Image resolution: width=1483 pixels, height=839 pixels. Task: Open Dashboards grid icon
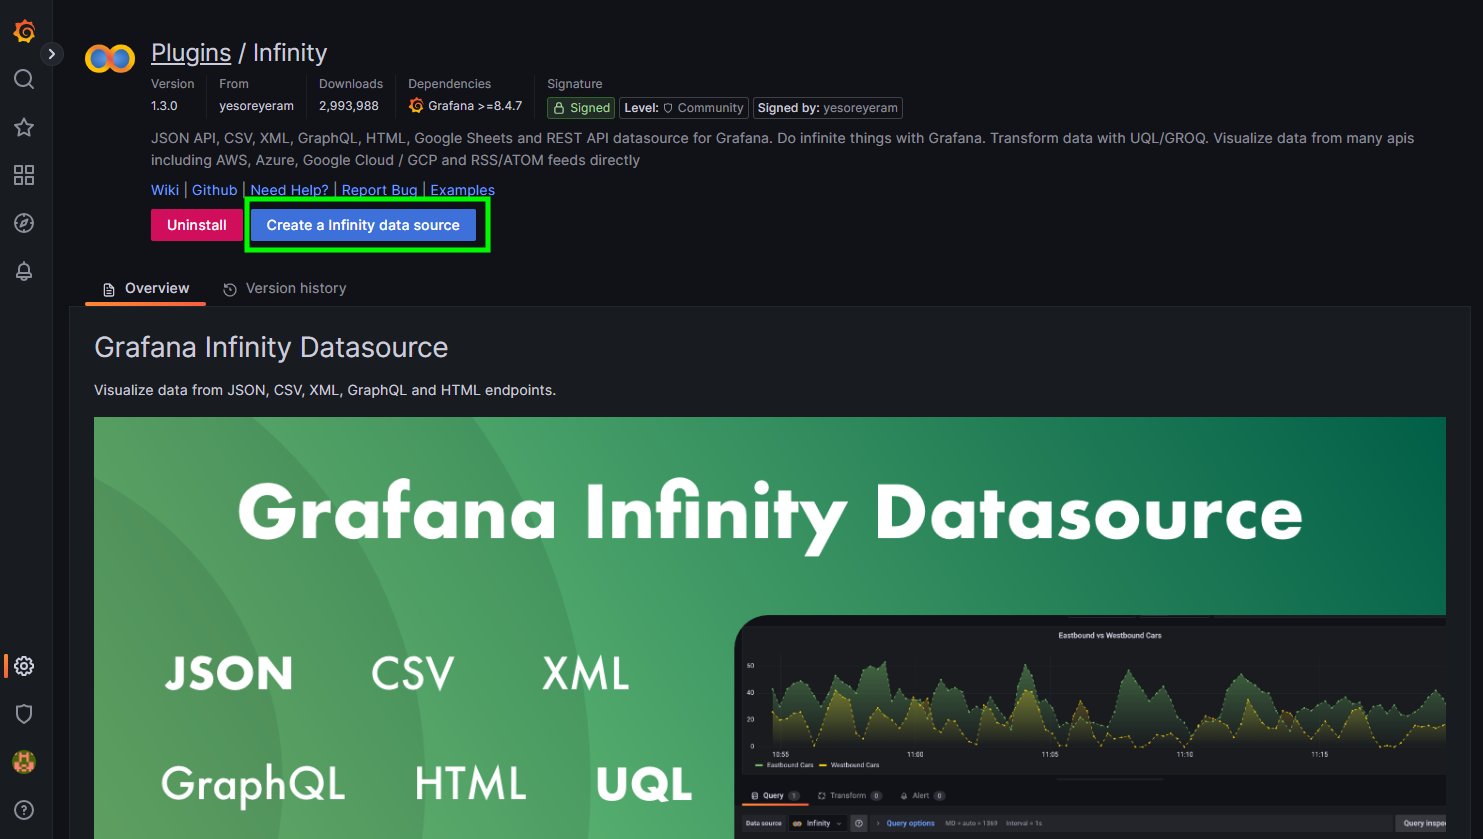pyautogui.click(x=24, y=175)
